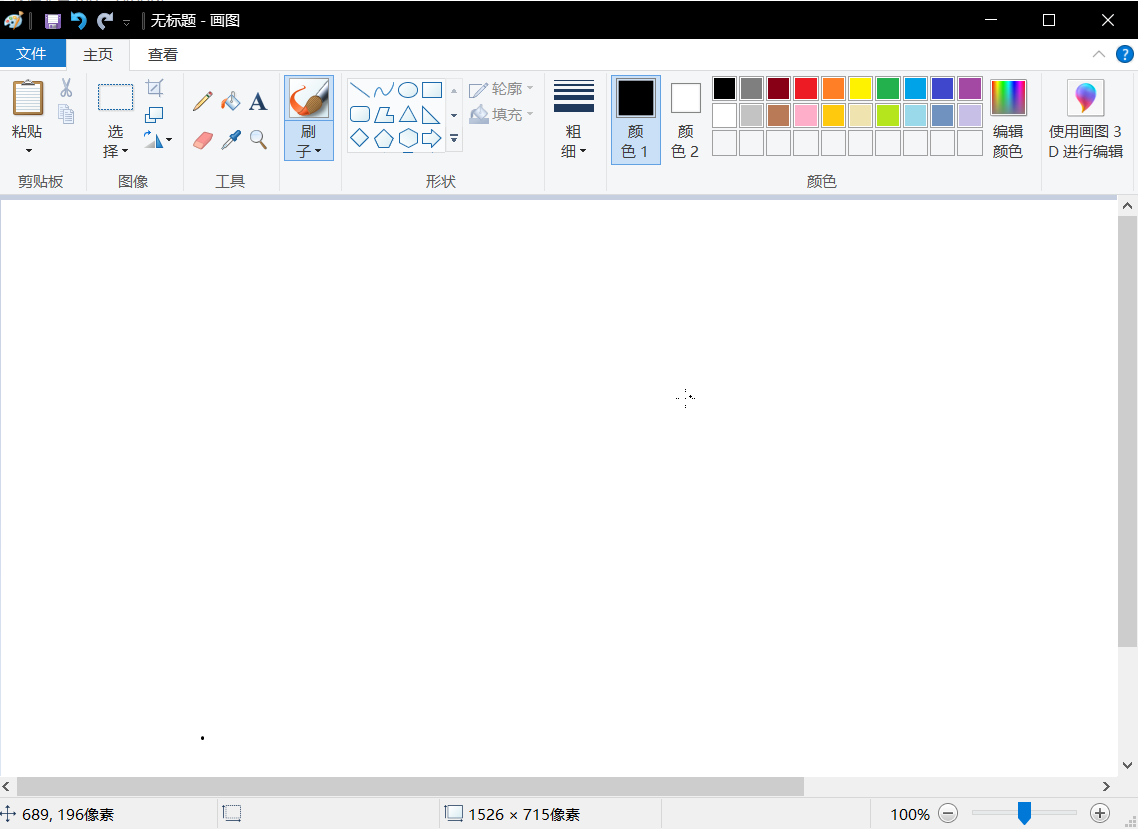This screenshot has height=829, width=1138.
Task: Pick the pink (rose) color swatch
Action: coord(806,115)
